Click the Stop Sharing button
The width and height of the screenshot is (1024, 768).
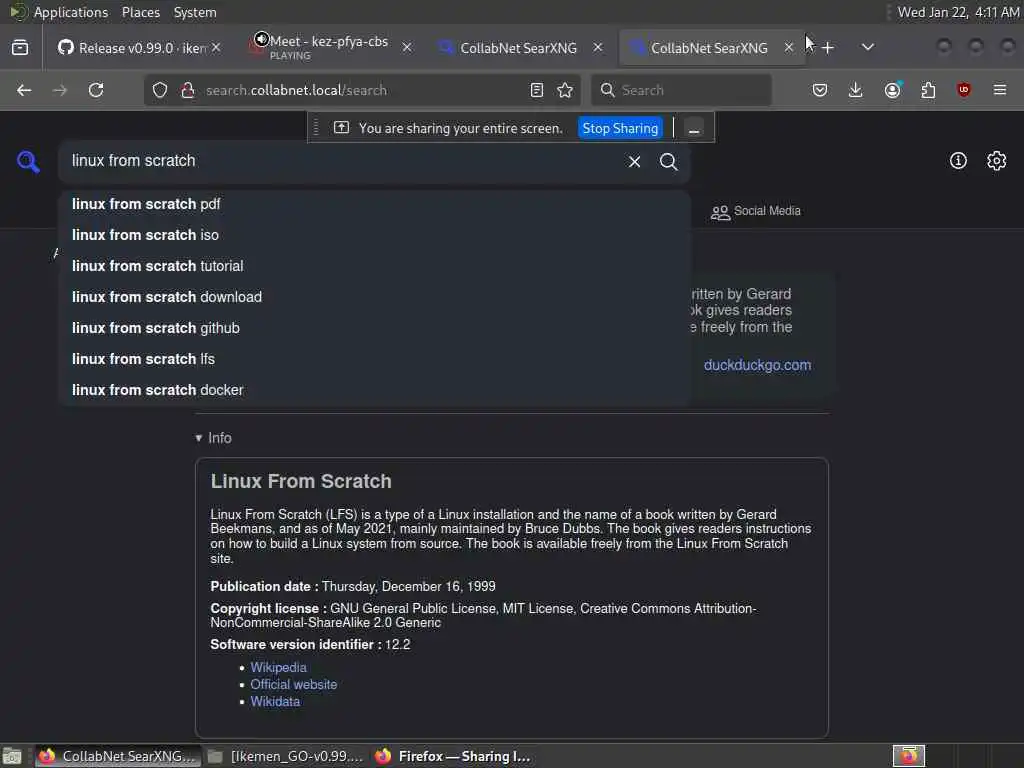[x=620, y=128]
